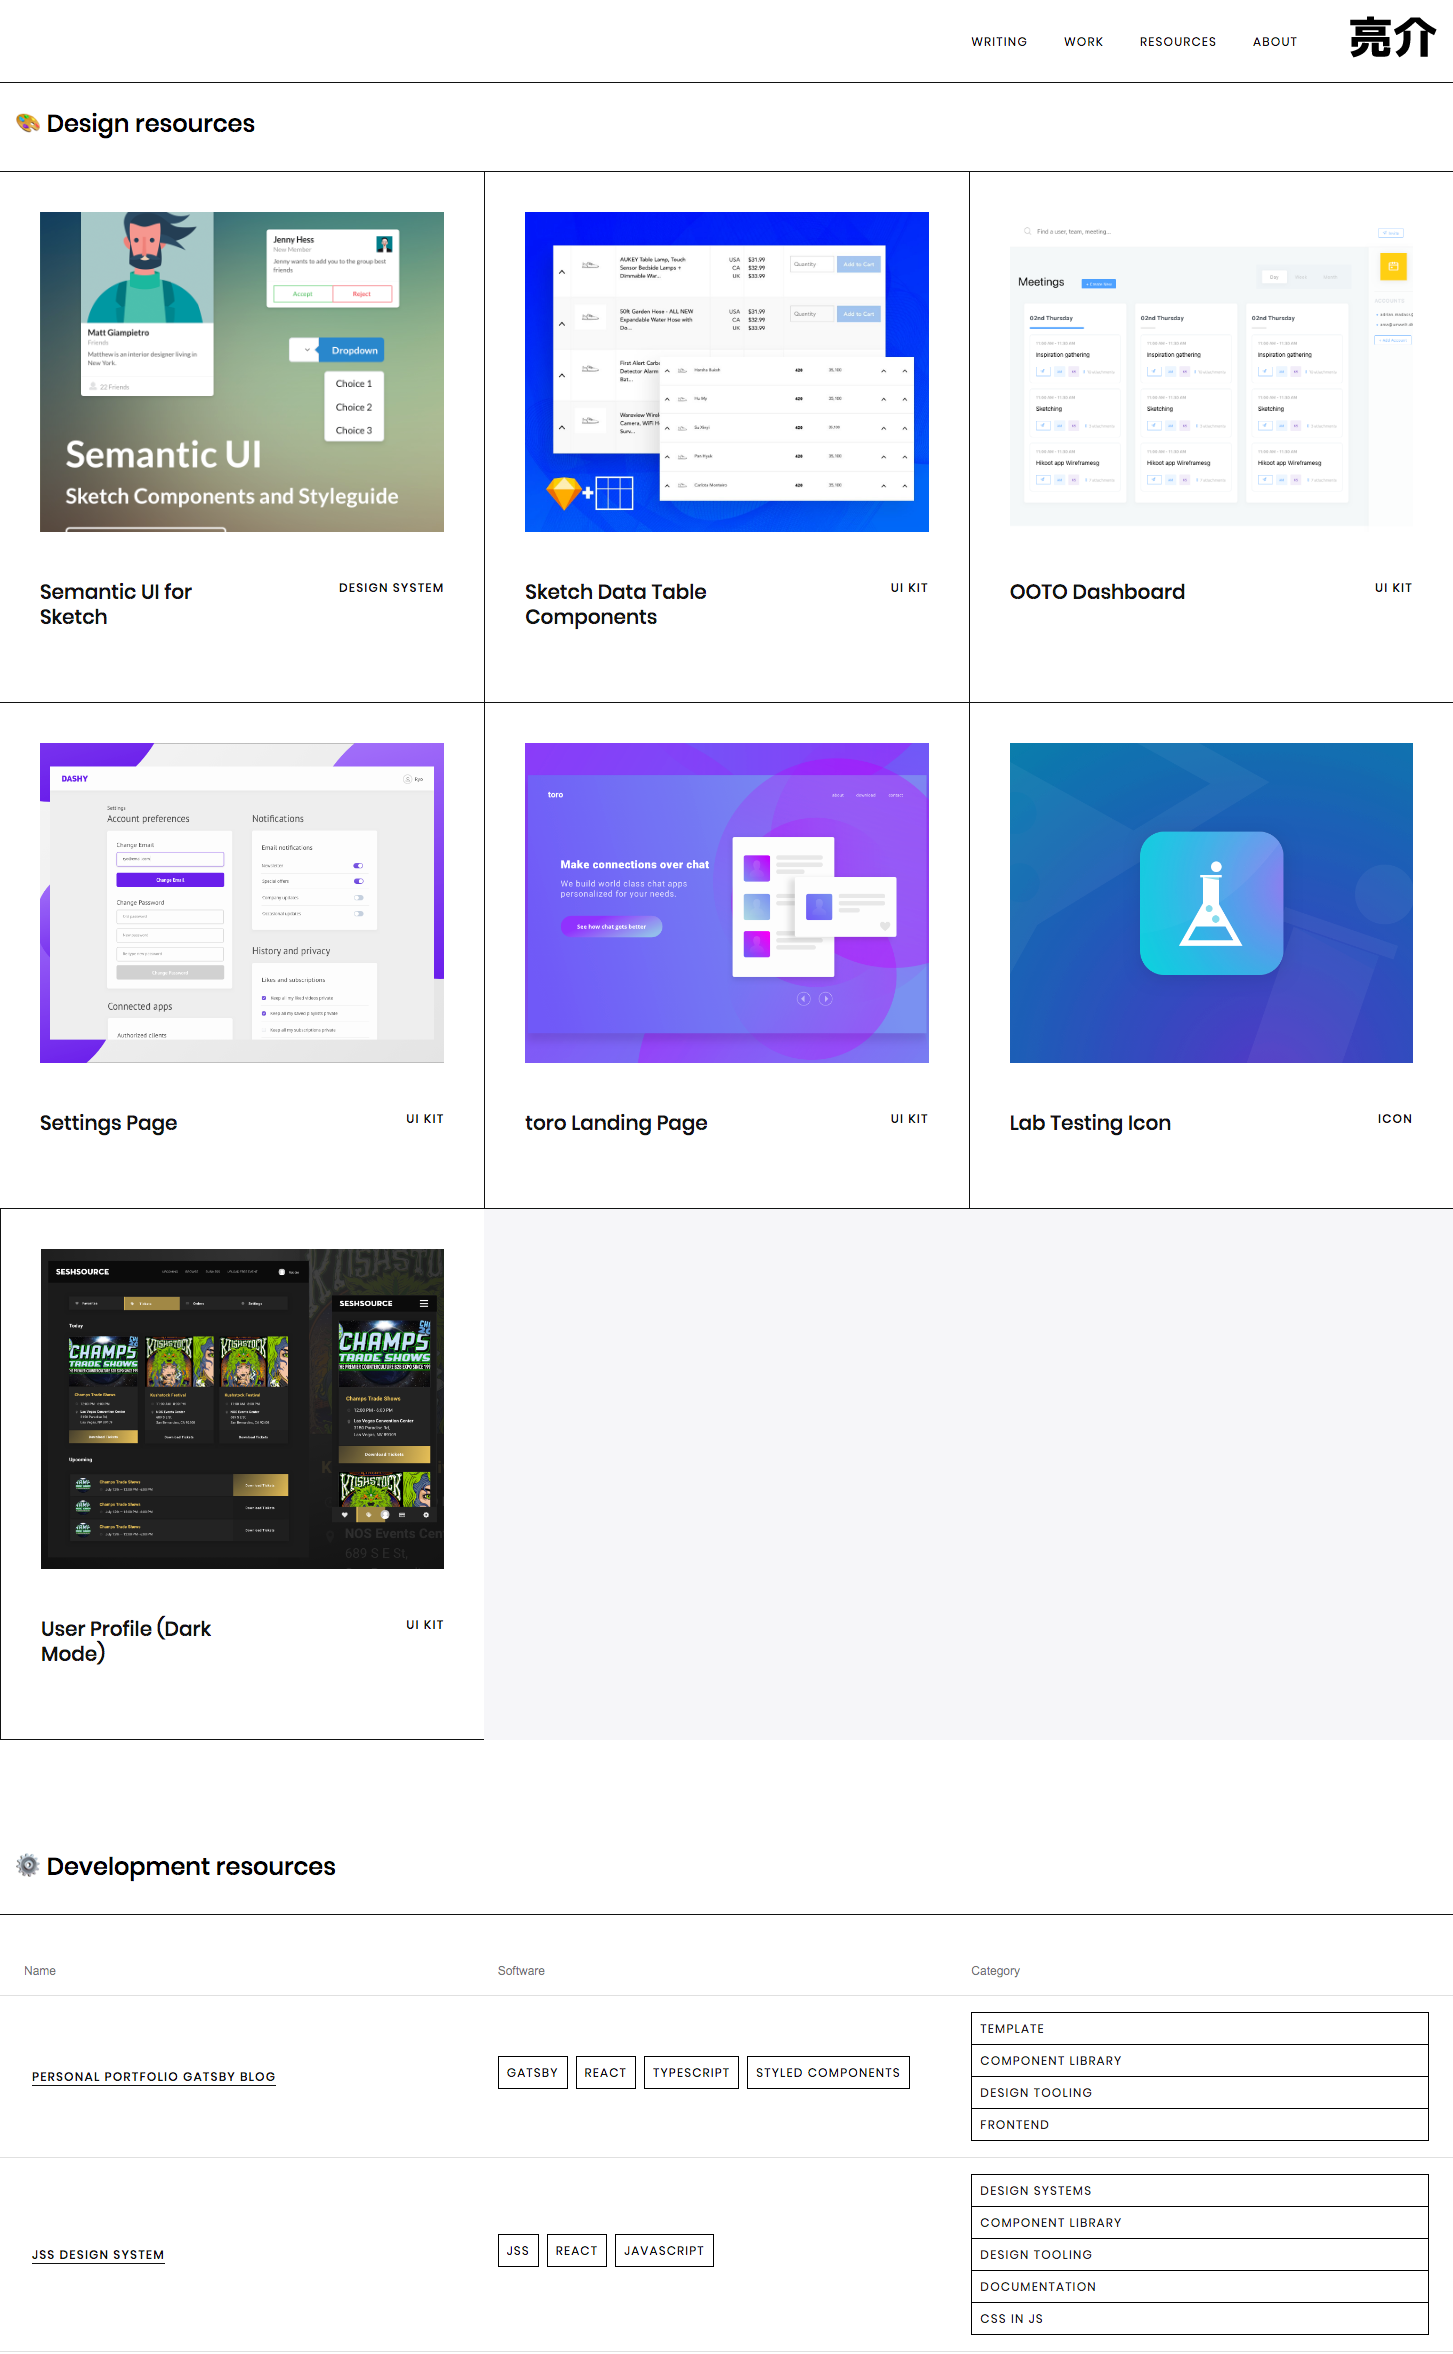1453x2354 pixels.
Task: View the Sketch Data Table Components preview
Action: (x=726, y=372)
